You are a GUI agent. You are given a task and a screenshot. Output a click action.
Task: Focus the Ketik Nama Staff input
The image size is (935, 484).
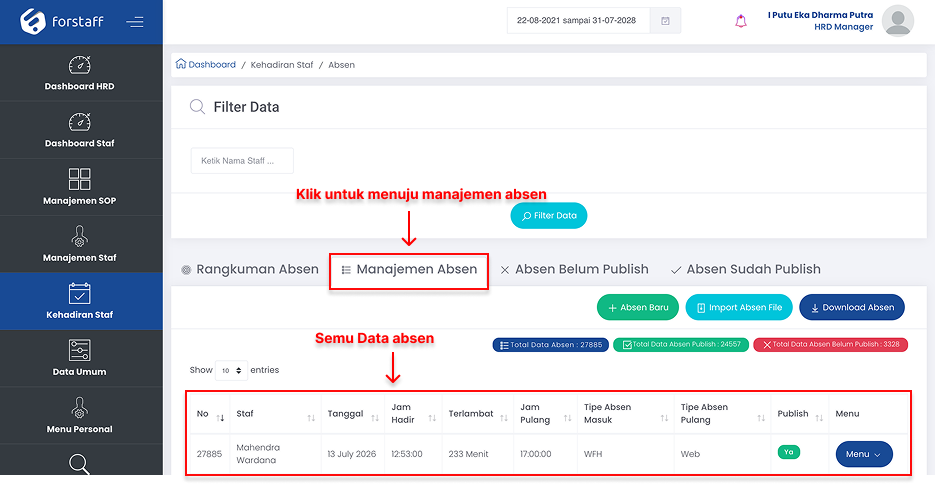pos(242,161)
